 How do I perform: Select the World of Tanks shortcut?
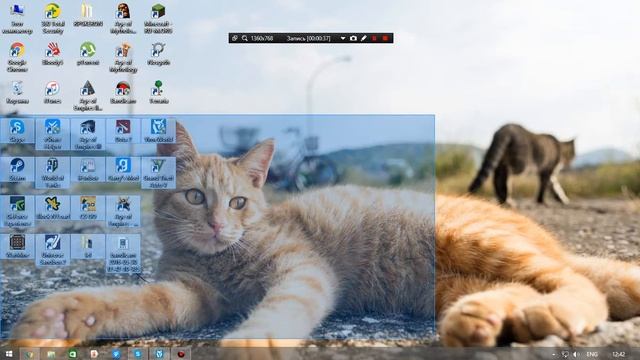(53, 173)
